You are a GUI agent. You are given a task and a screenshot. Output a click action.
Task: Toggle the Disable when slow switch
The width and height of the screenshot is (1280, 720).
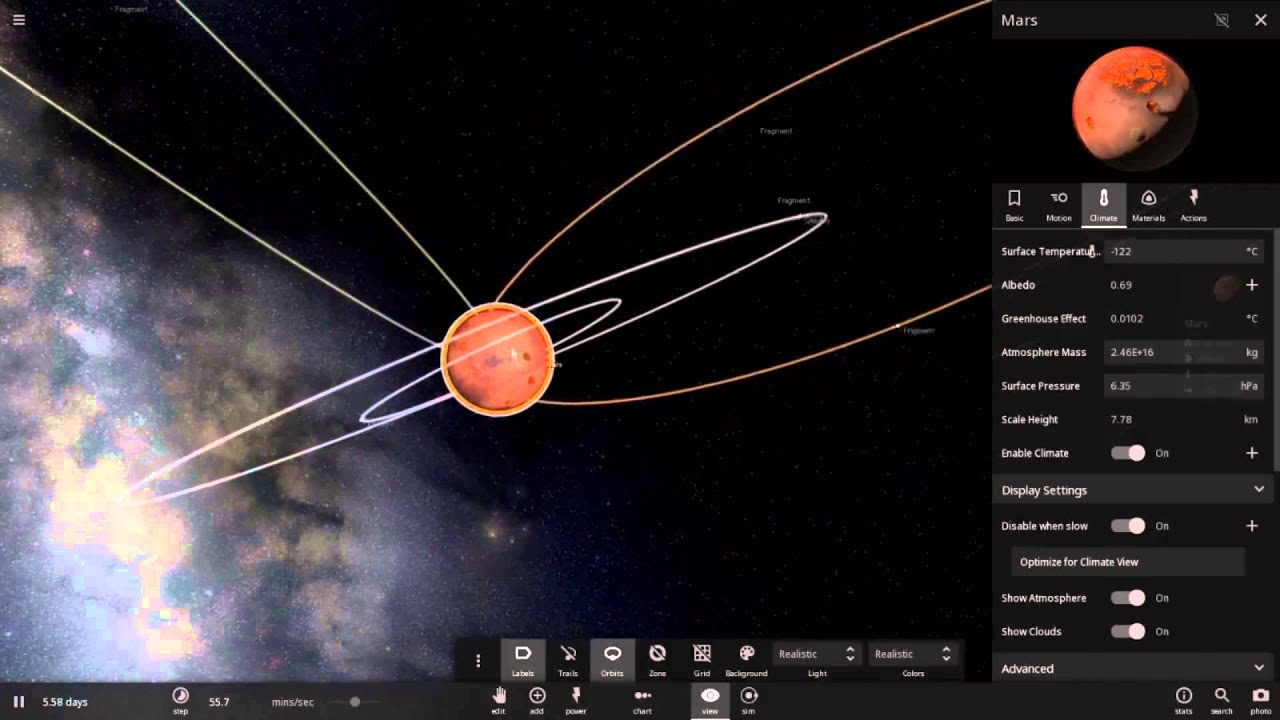1128,526
